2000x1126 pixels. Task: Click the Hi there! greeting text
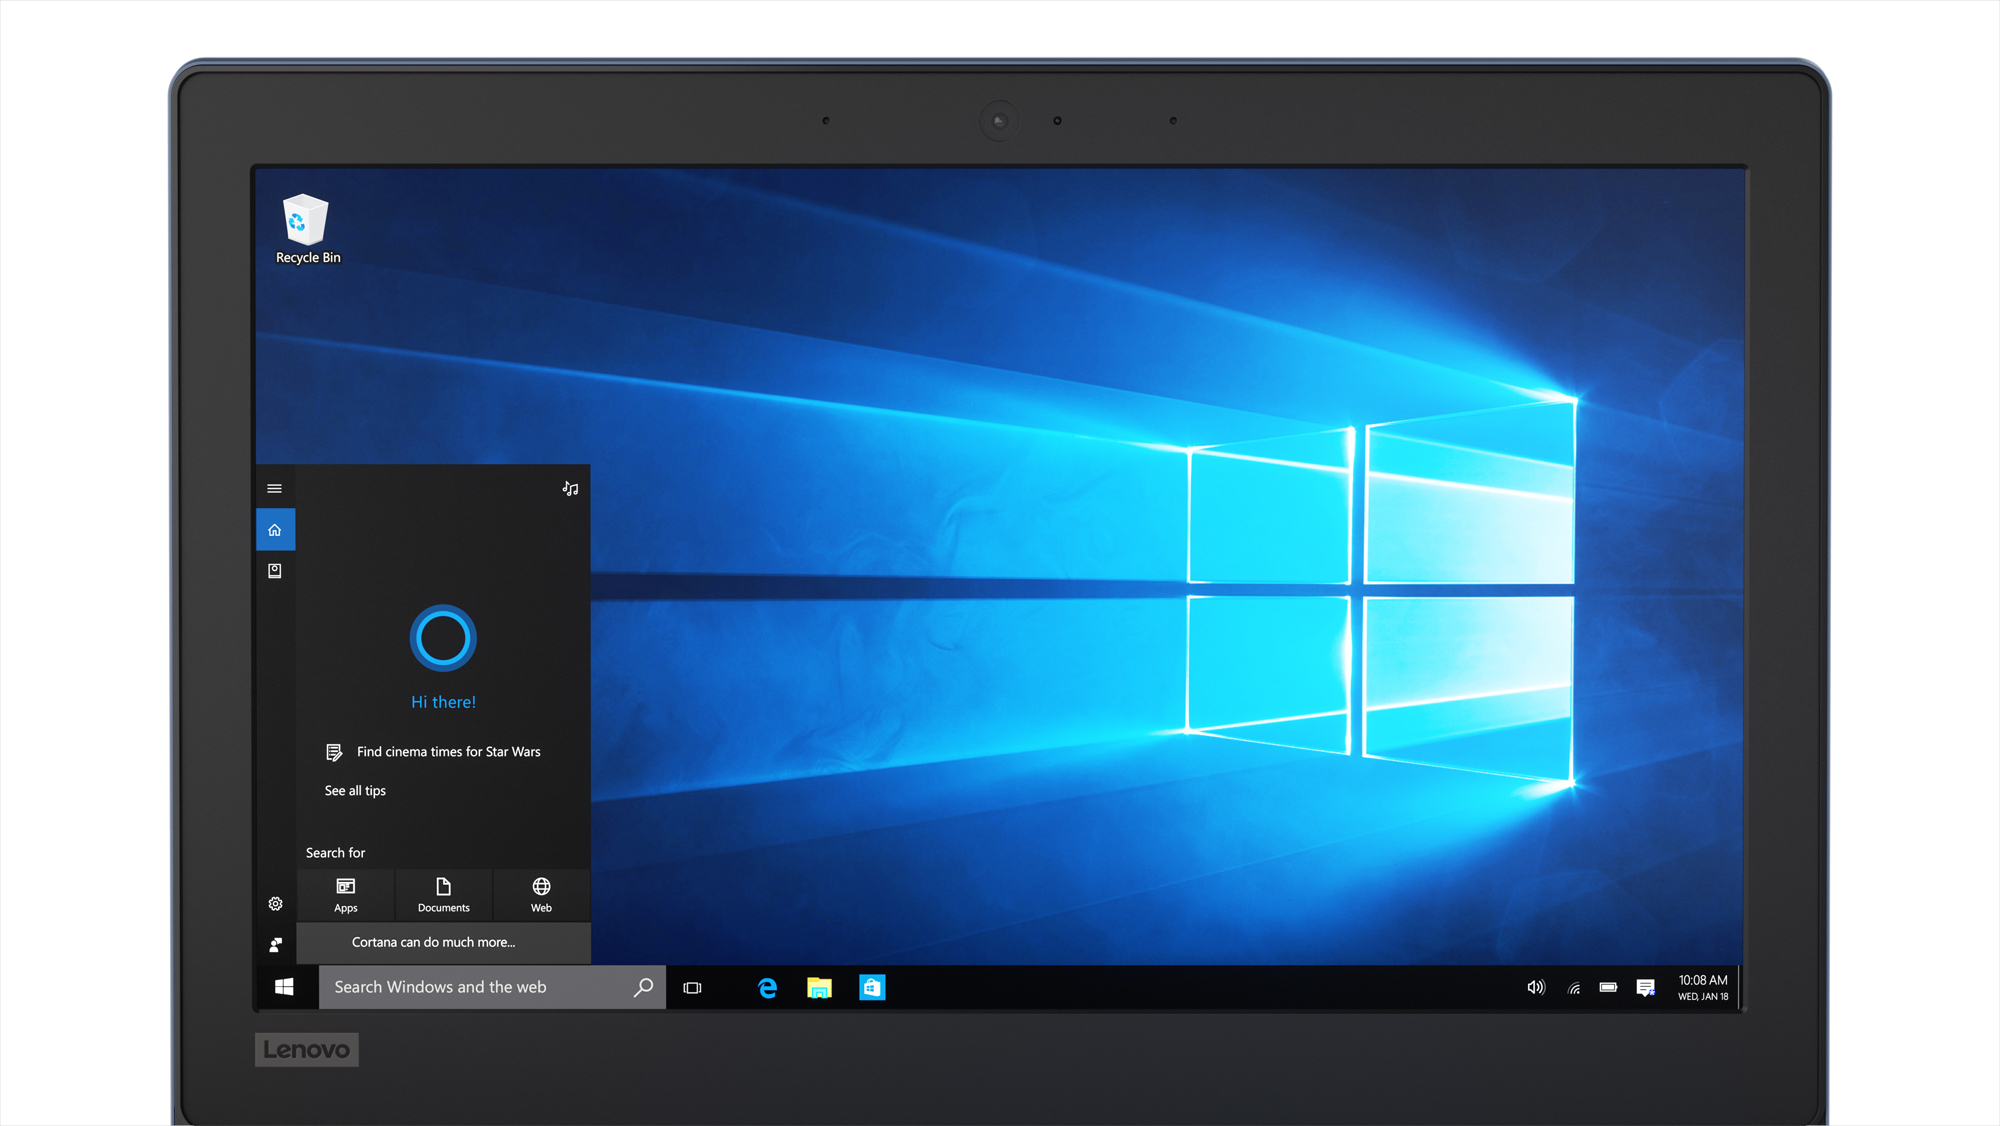[443, 703]
